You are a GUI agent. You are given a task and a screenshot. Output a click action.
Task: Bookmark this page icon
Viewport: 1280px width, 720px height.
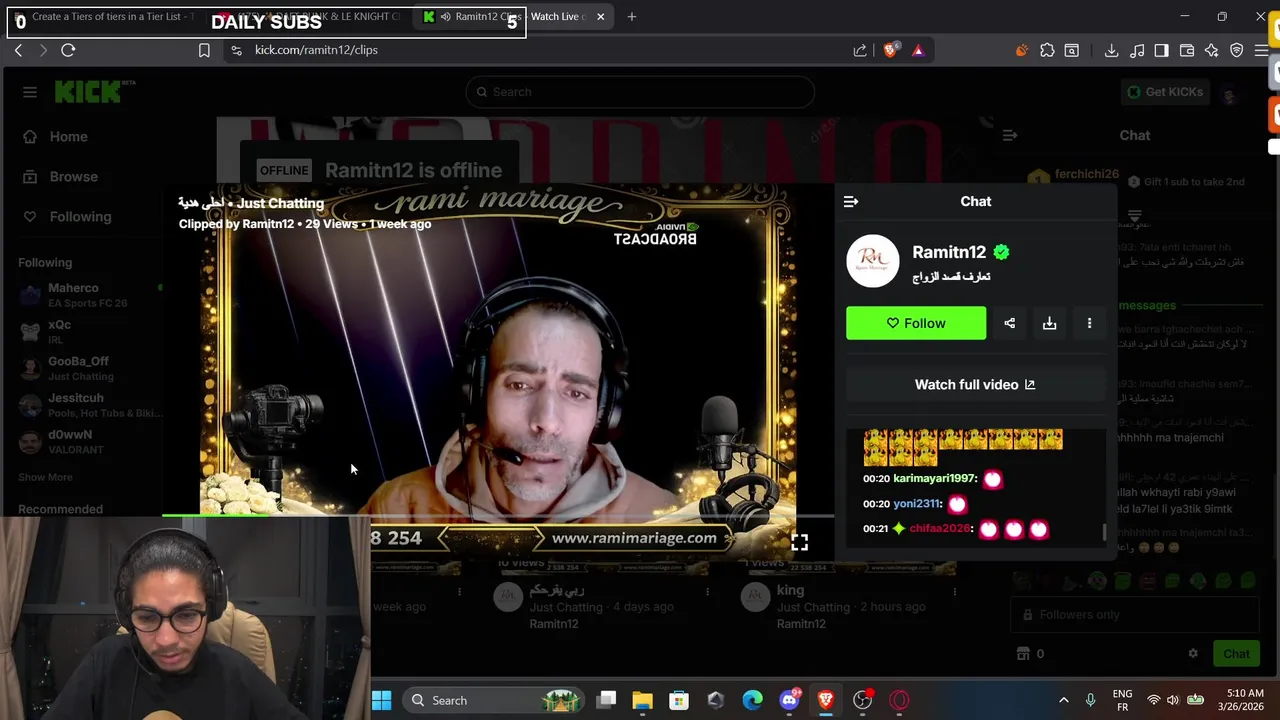click(x=204, y=50)
